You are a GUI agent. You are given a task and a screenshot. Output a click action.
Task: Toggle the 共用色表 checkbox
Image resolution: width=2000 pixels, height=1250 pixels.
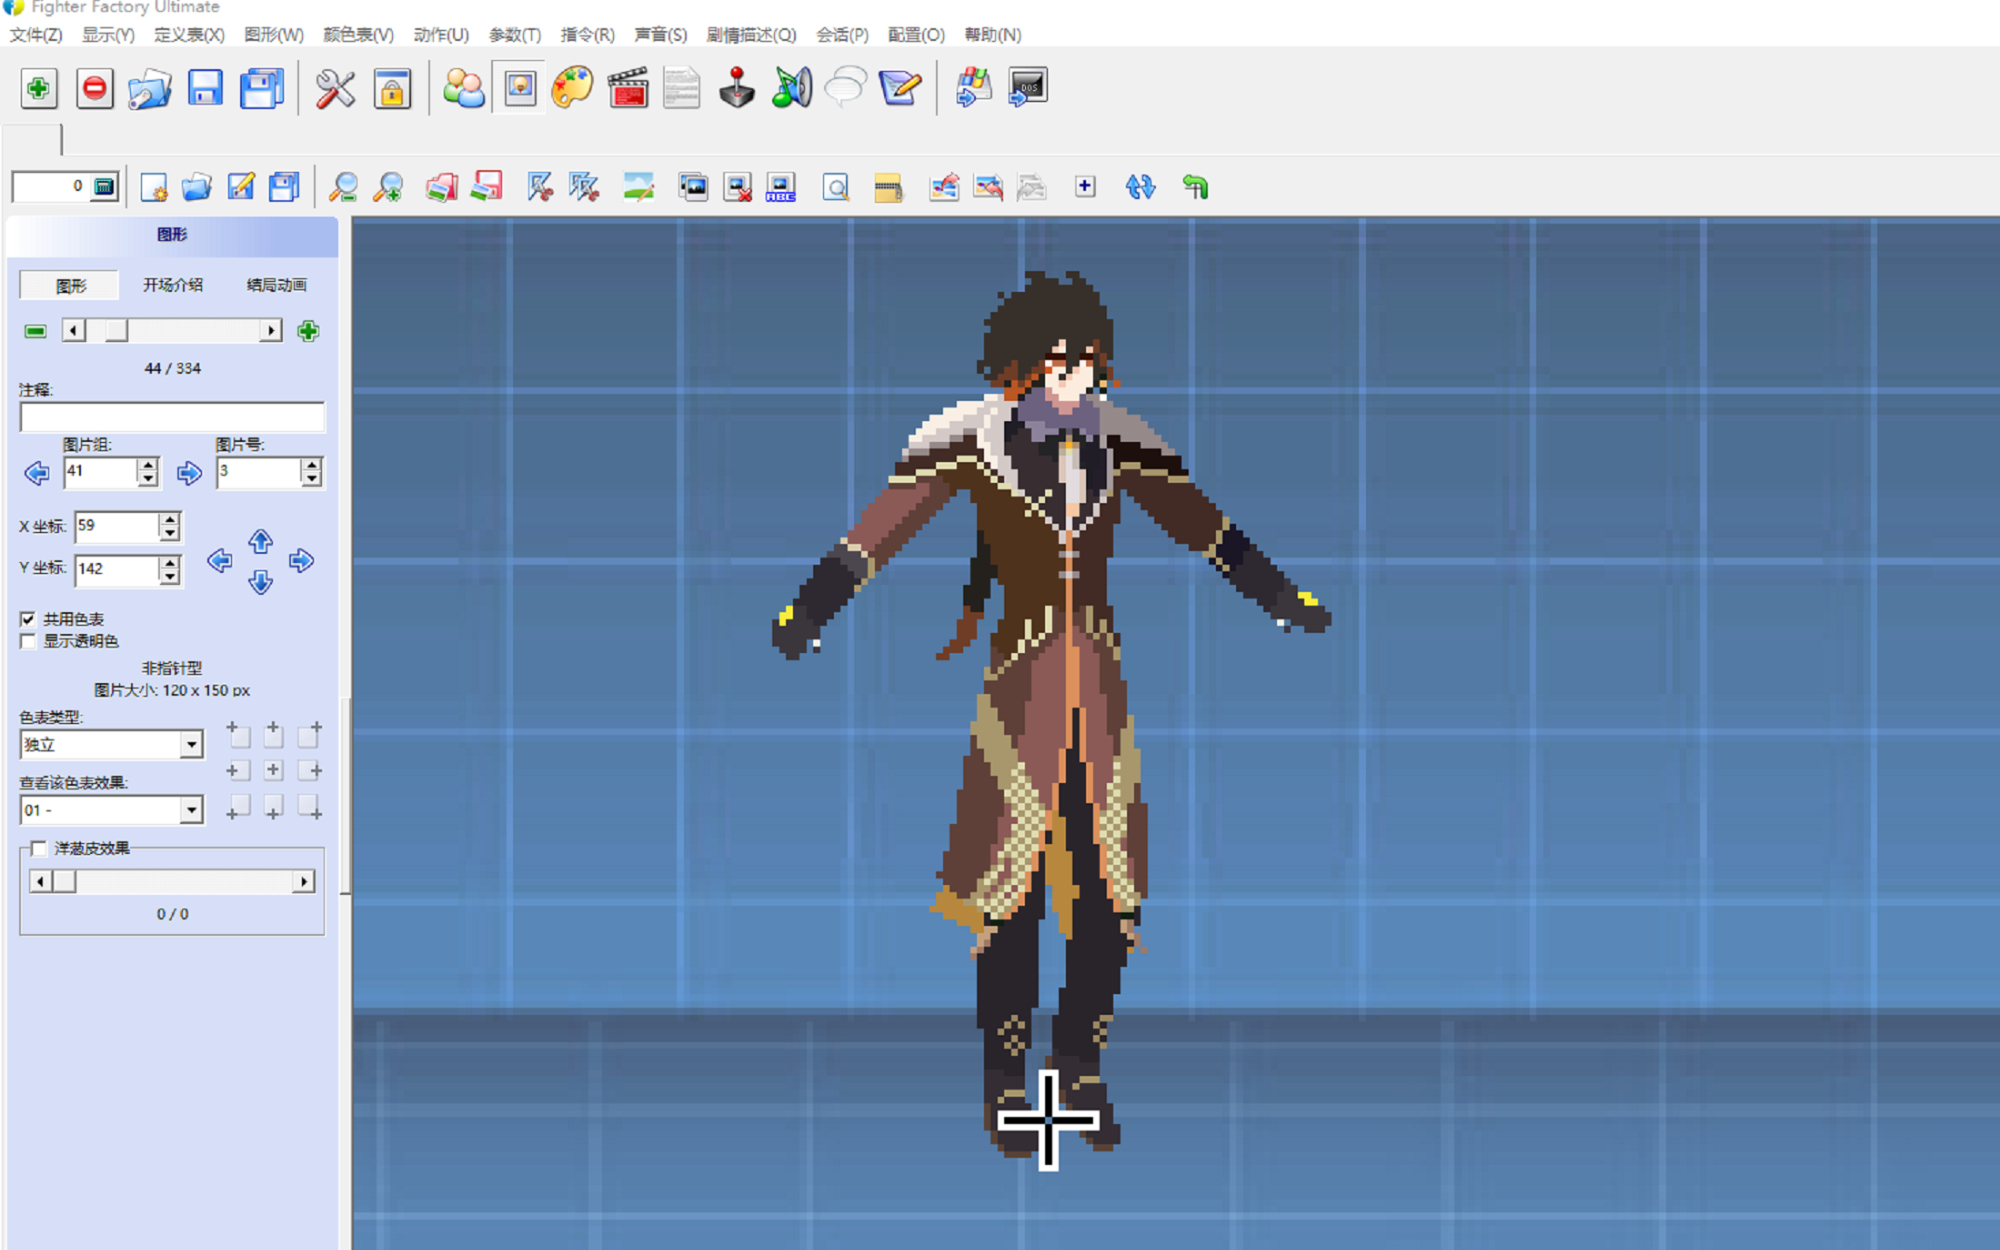click(28, 619)
